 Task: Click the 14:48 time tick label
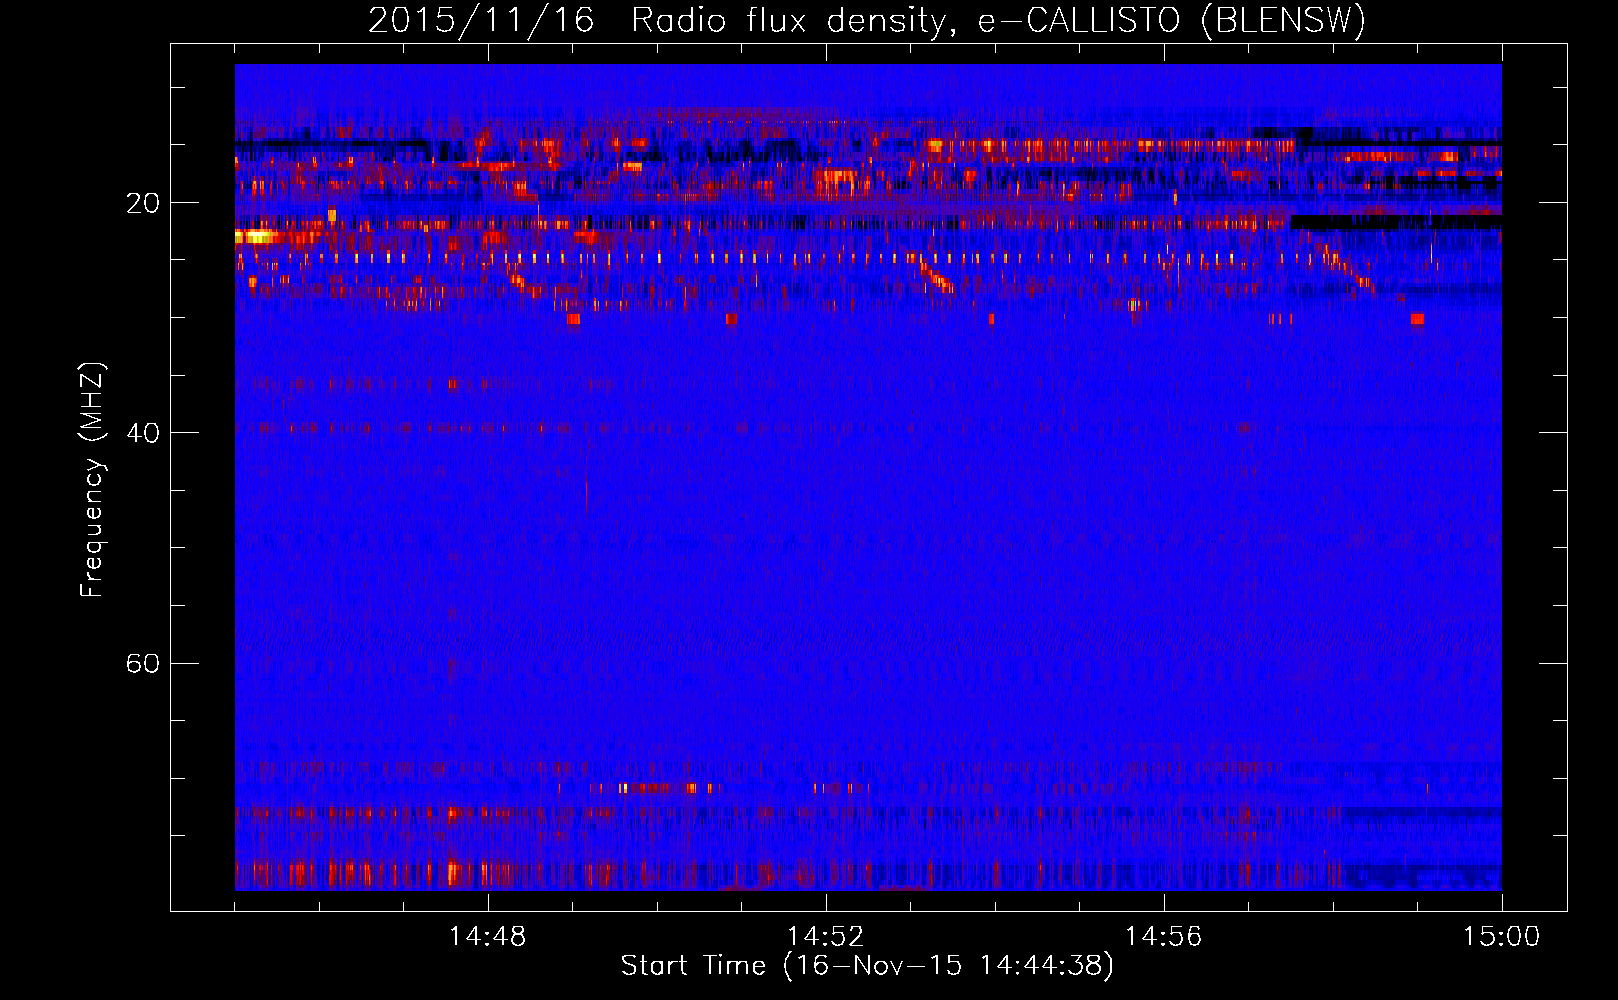pyautogui.click(x=488, y=937)
